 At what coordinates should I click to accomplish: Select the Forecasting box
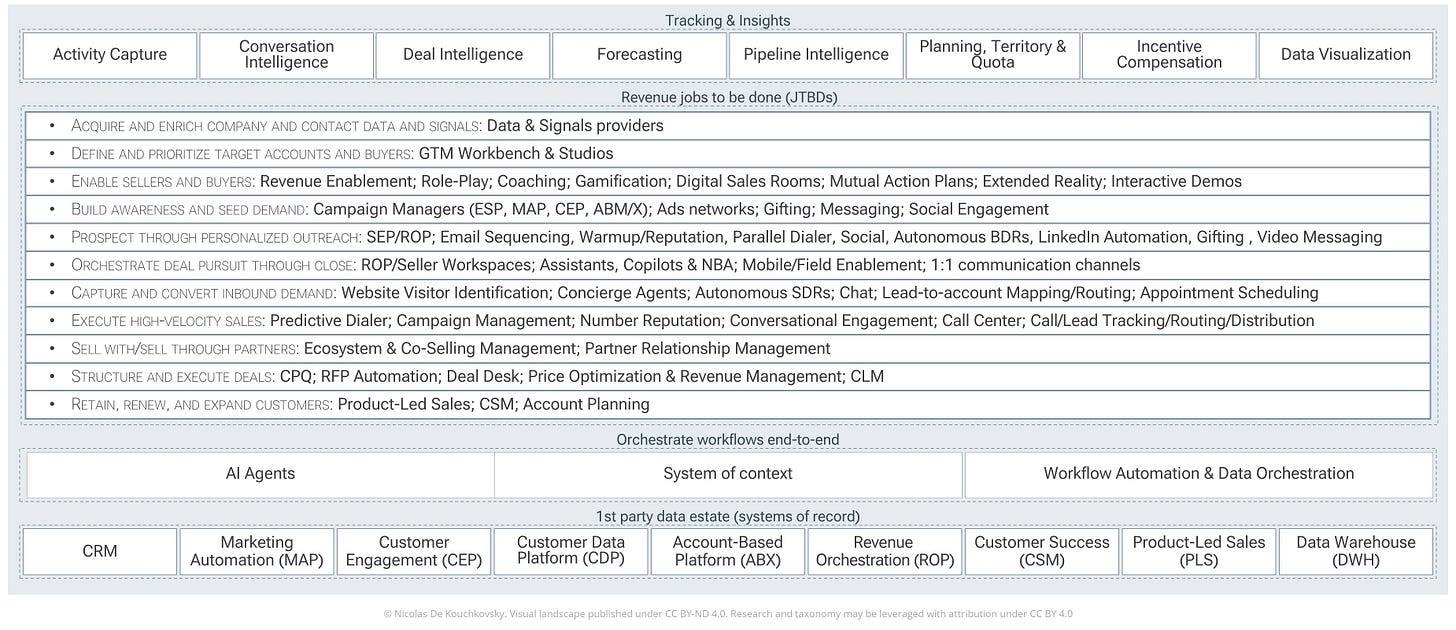[x=639, y=55]
